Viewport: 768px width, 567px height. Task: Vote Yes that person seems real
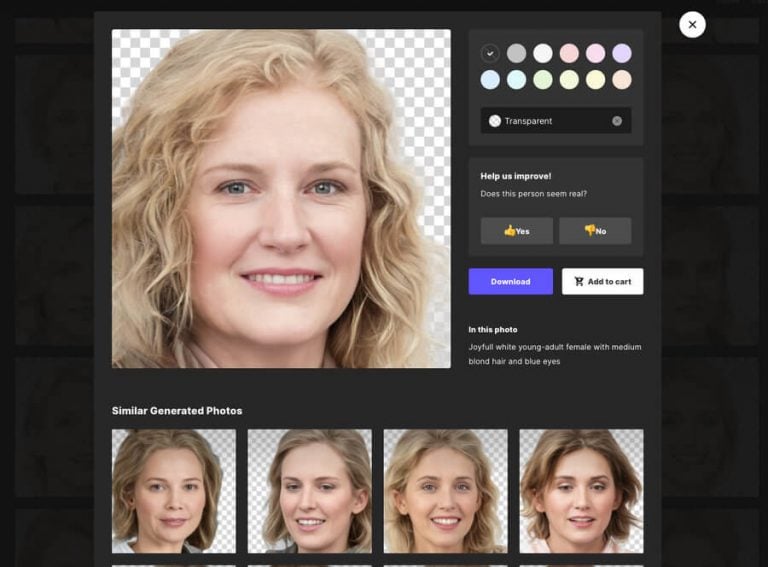(517, 231)
